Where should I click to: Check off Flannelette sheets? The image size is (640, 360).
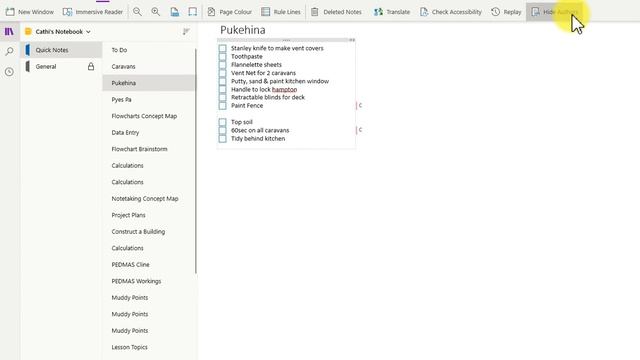click(x=222, y=64)
